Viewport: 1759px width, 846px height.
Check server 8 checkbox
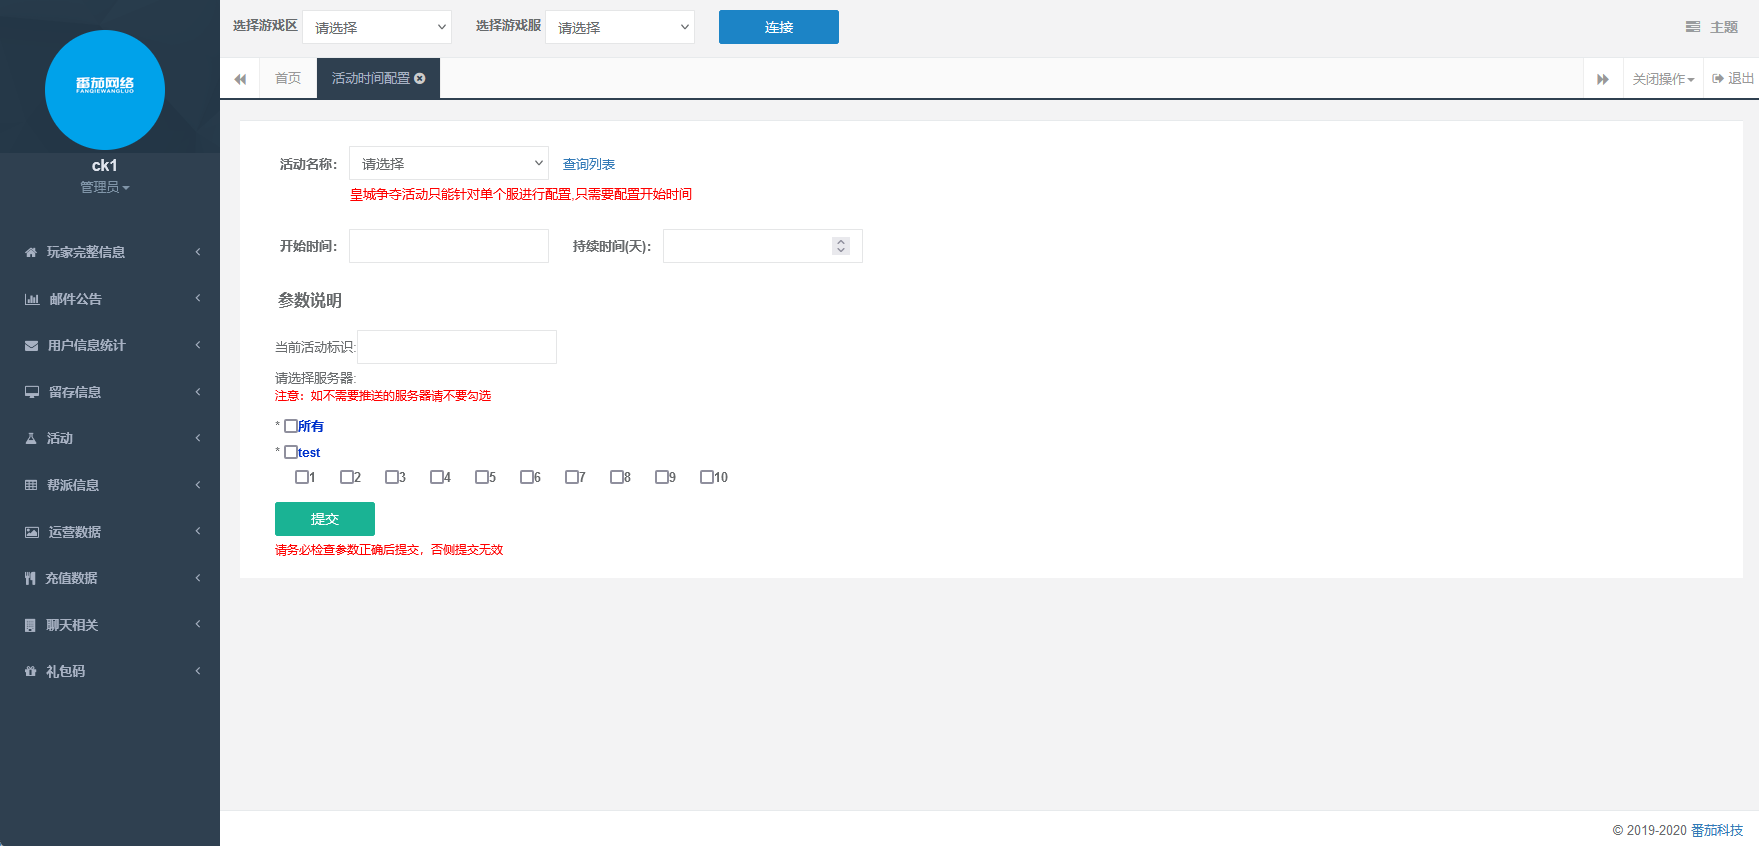[x=617, y=477]
